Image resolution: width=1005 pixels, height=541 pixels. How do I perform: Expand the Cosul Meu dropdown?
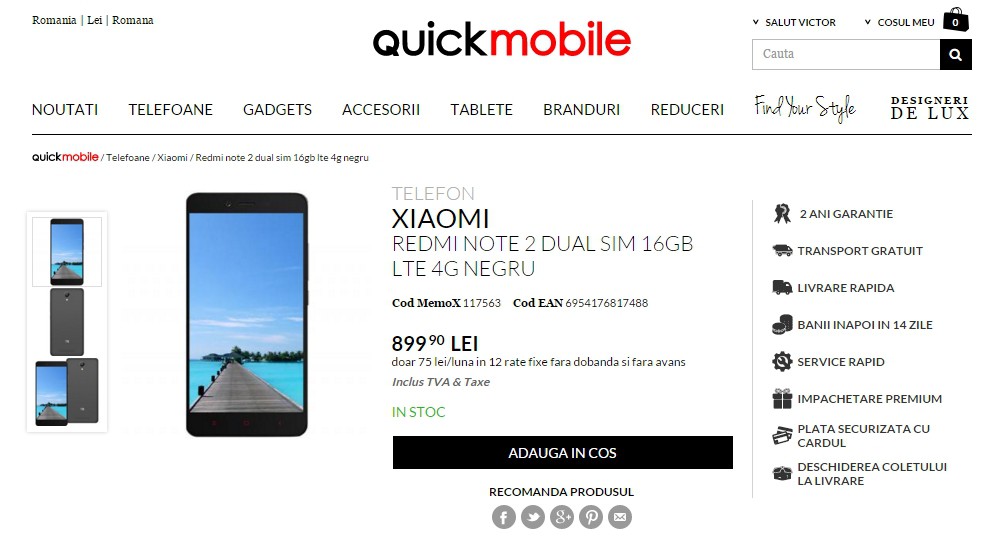[x=899, y=22]
